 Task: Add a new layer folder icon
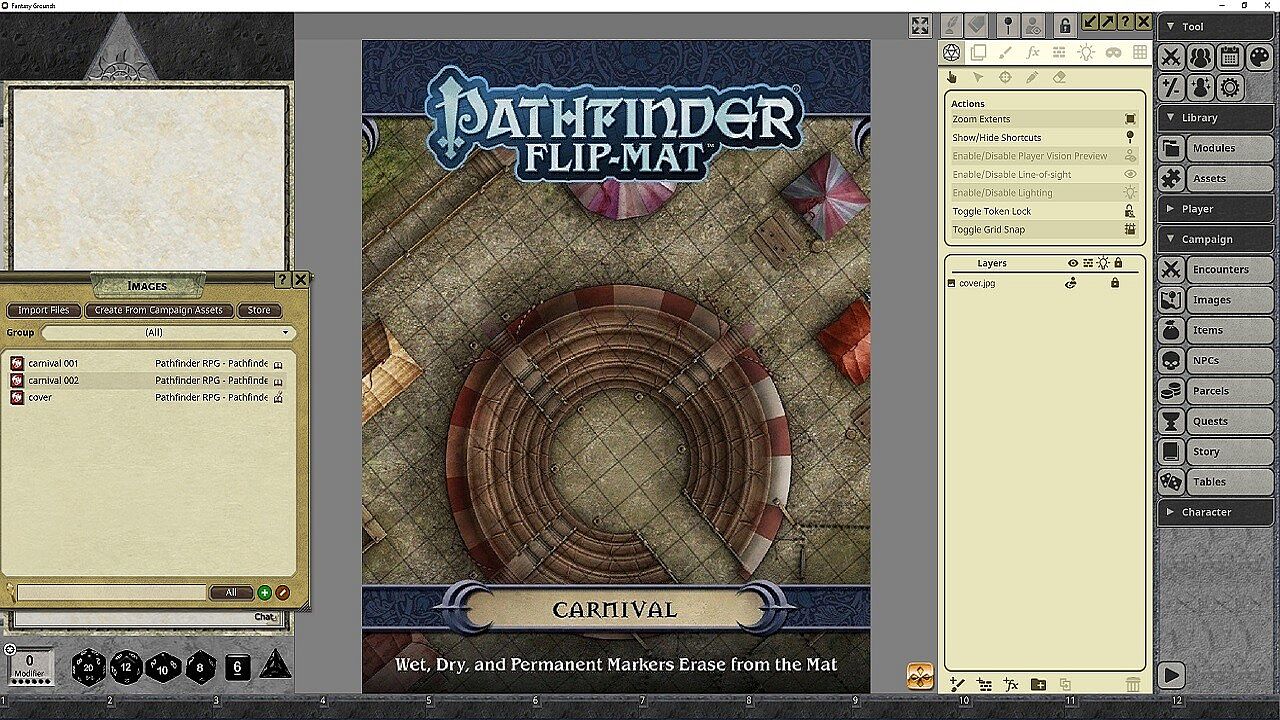coord(1038,684)
